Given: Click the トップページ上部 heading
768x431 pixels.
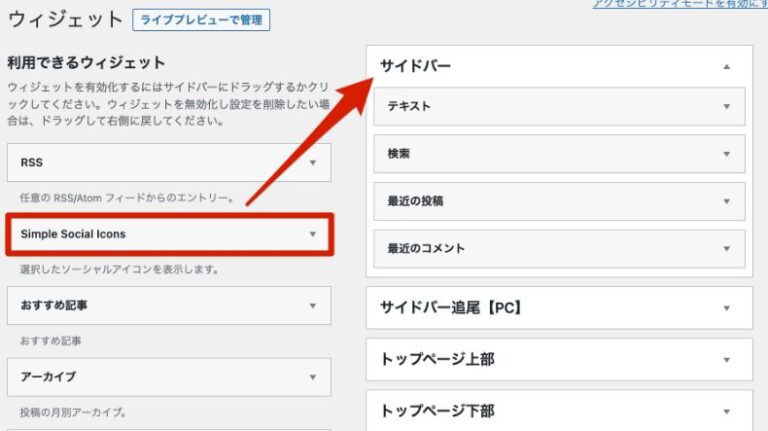Looking at the screenshot, I should point(437,359).
